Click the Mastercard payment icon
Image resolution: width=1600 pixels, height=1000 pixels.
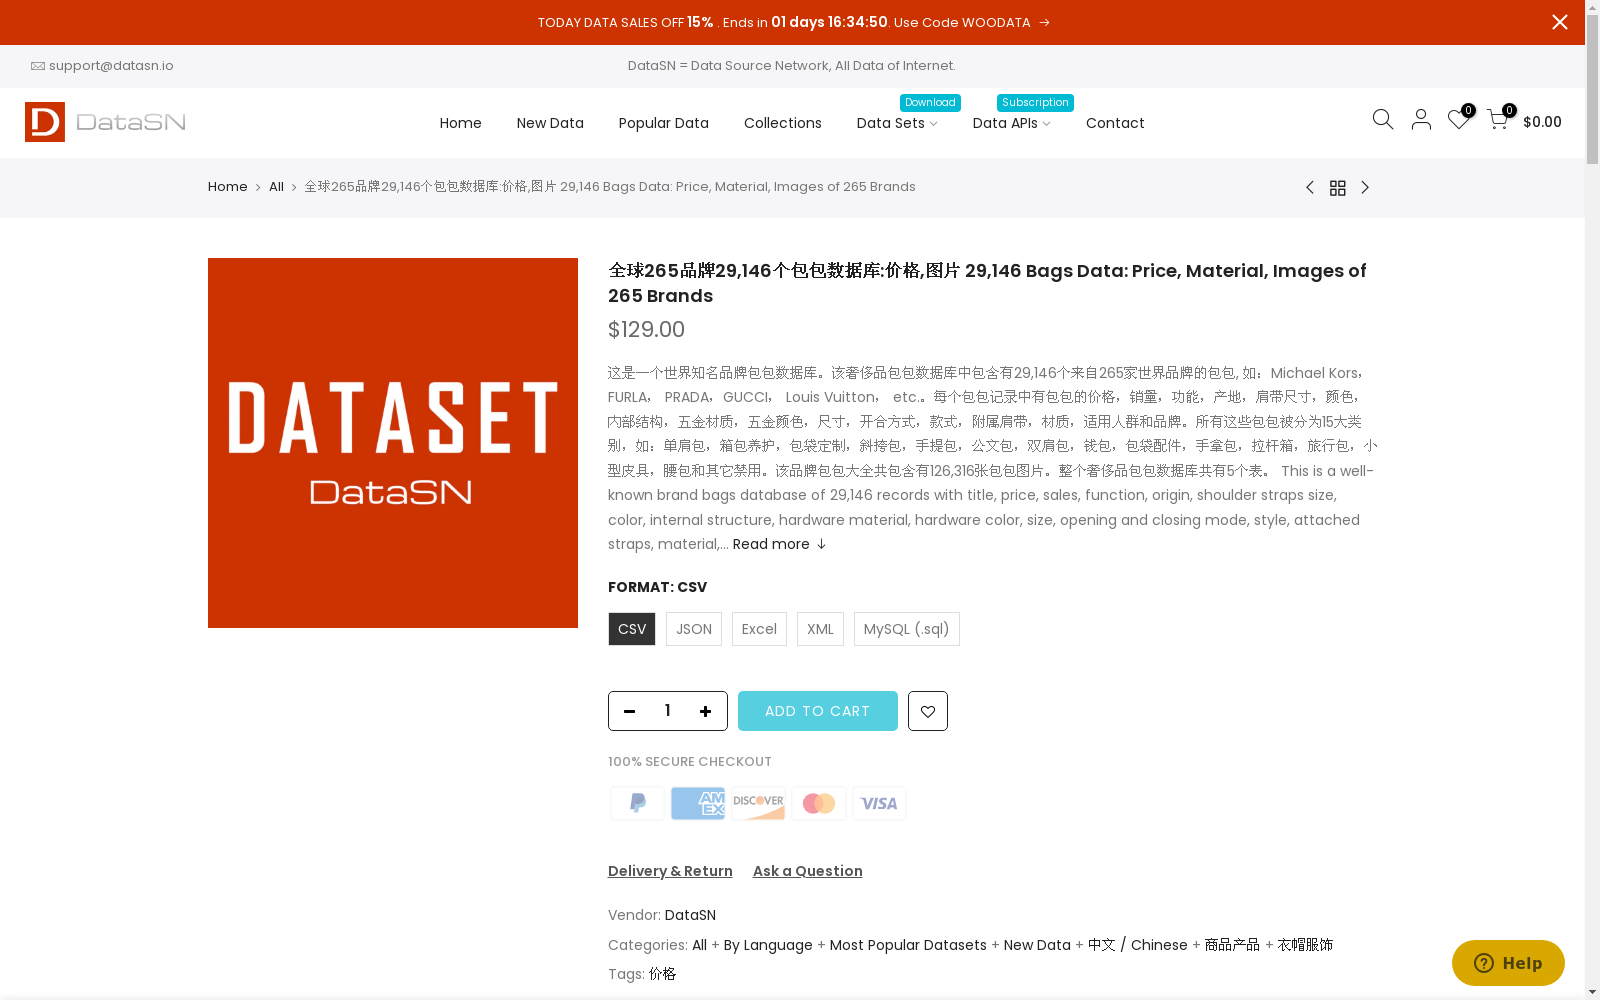(819, 803)
